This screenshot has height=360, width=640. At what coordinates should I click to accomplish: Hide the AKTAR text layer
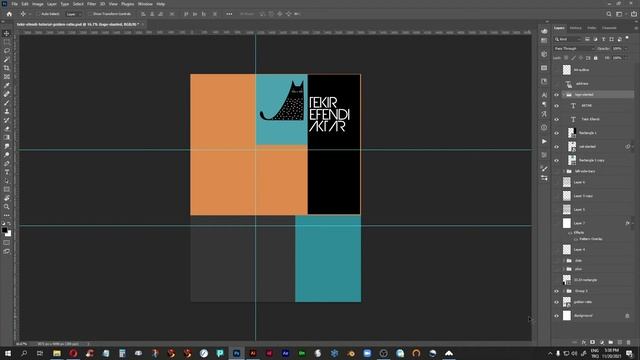[556, 106]
